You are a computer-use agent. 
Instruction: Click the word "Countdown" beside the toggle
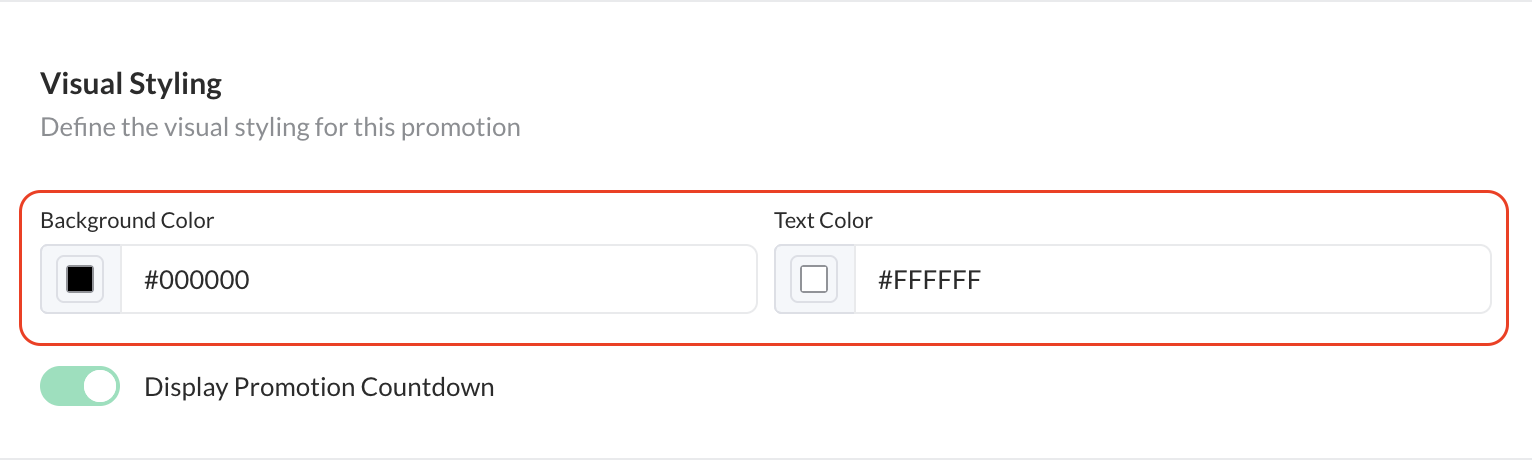point(428,387)
